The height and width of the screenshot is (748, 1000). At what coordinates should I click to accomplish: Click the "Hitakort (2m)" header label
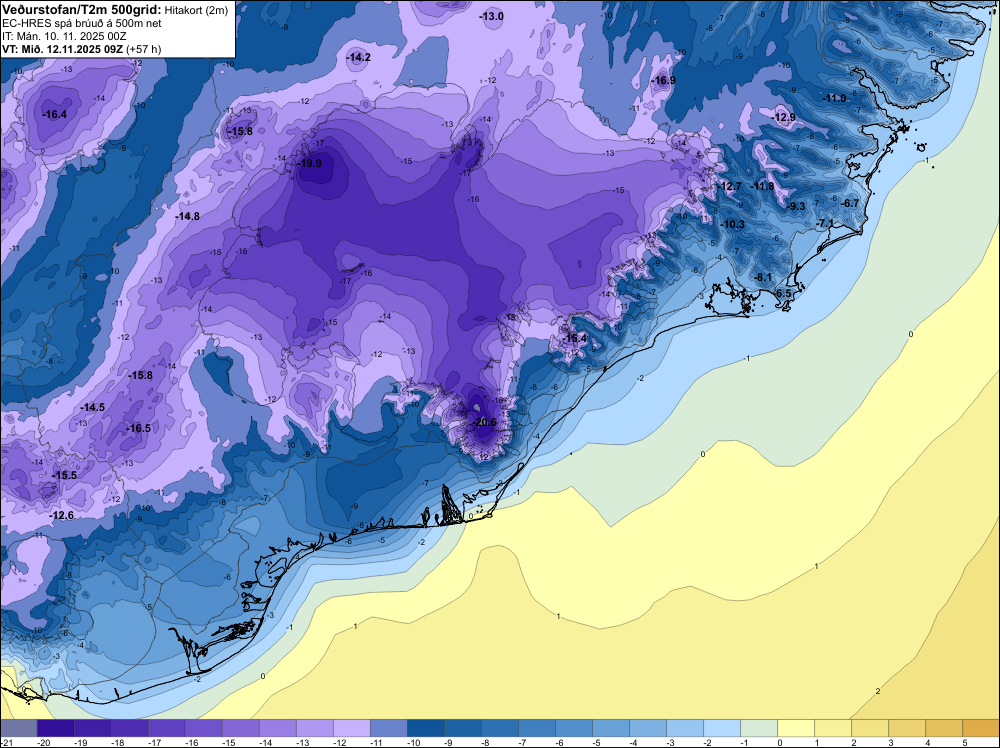pyautogui.click(x=196, y=10)
